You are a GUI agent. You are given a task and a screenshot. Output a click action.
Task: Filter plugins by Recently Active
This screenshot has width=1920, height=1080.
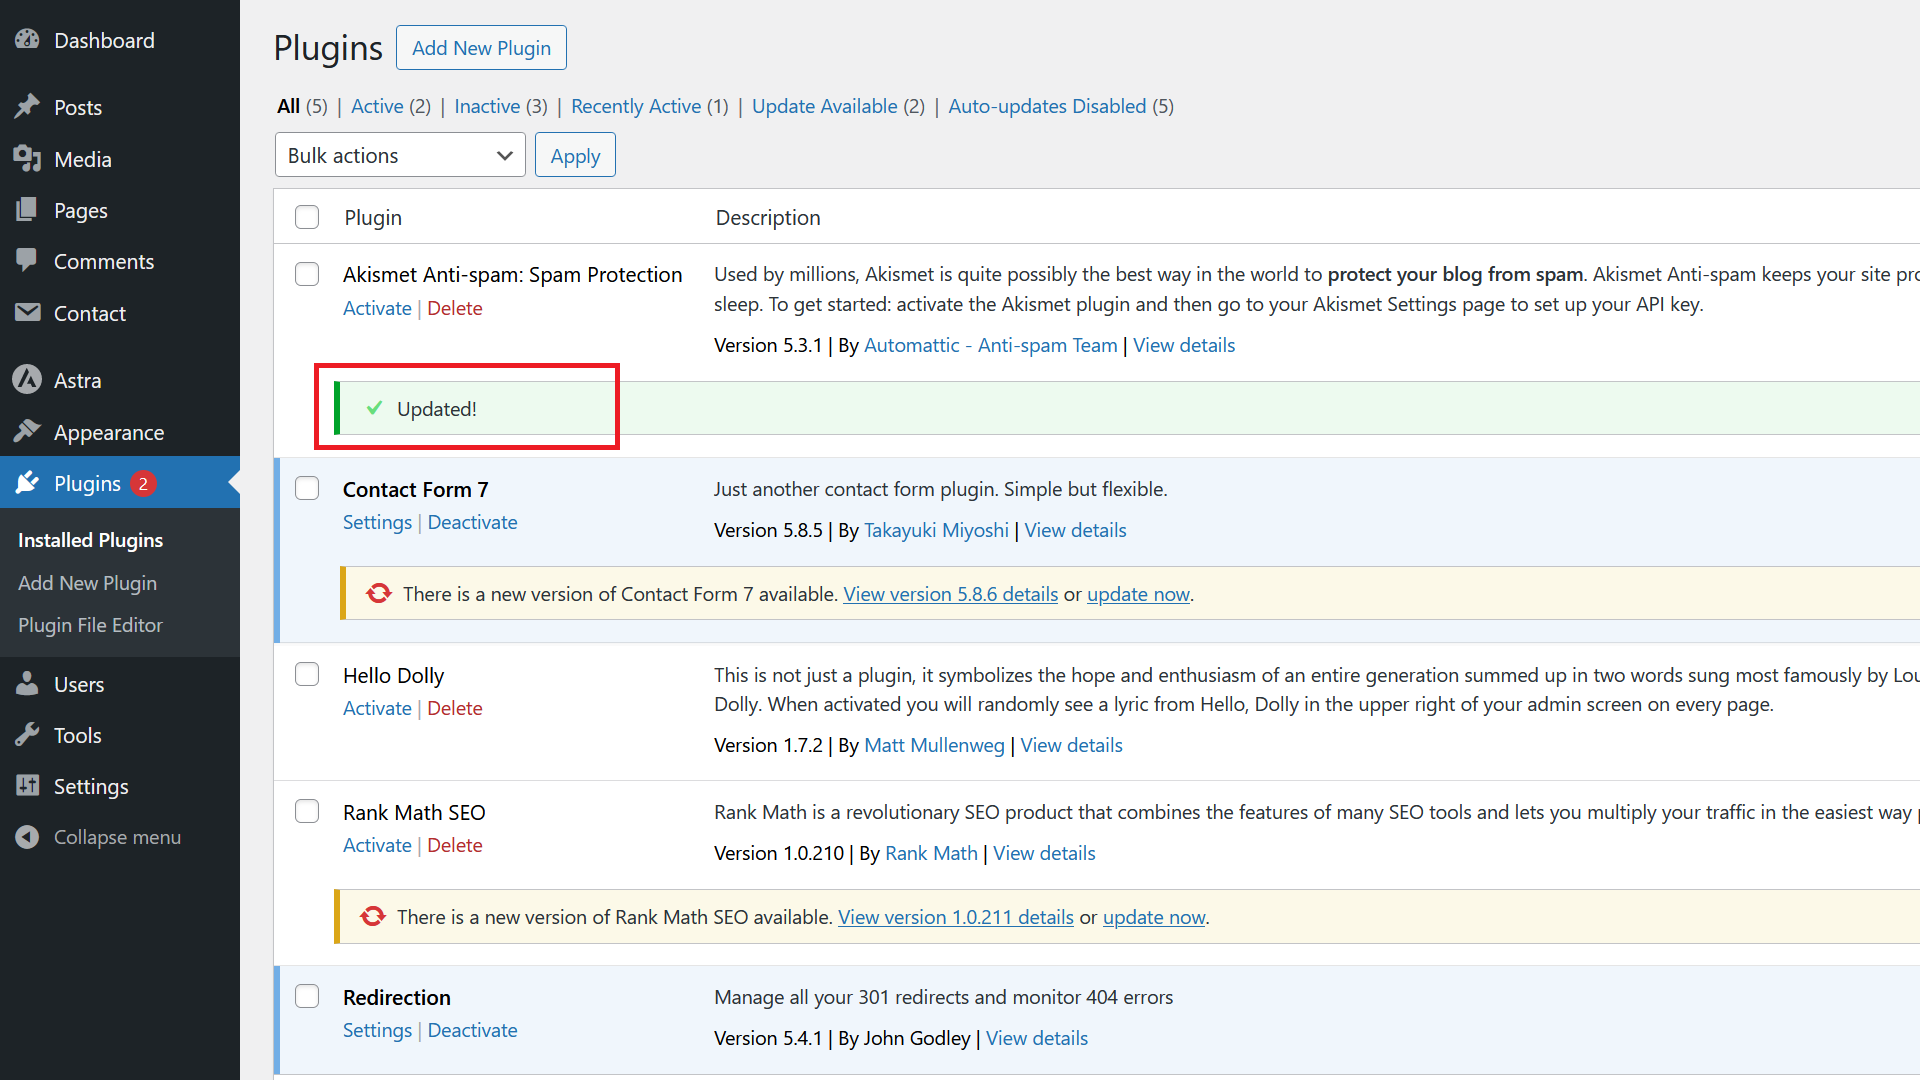(636, 106)
